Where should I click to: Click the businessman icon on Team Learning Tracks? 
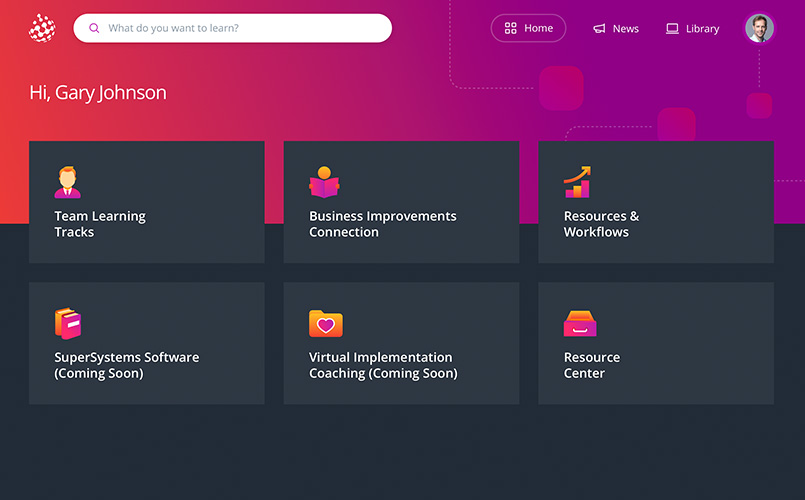click(67, 182)
